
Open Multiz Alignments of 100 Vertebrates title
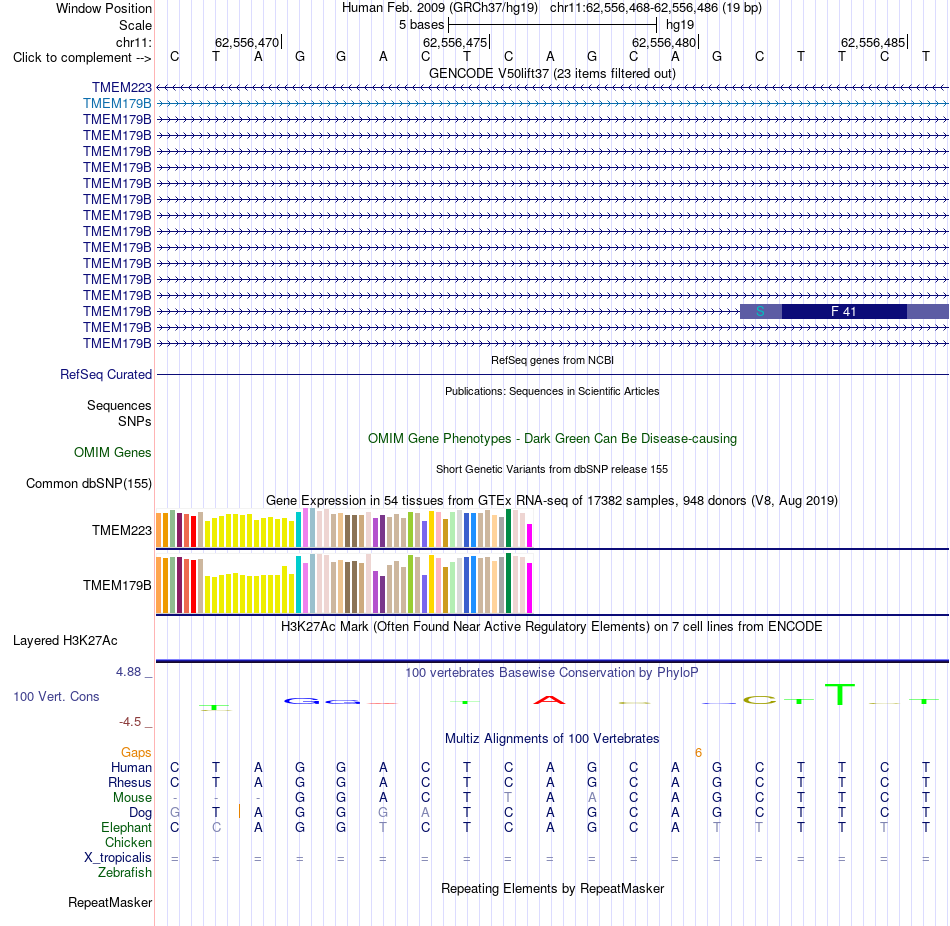552,739
